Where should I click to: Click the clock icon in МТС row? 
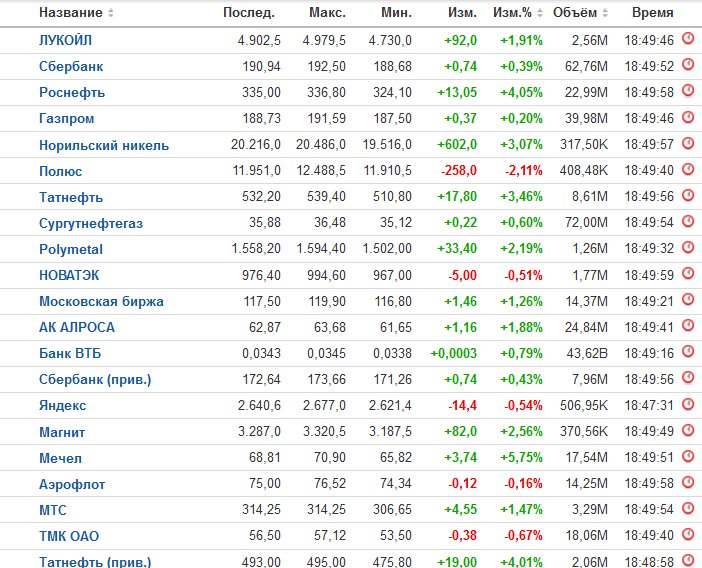tap(688, 508)
